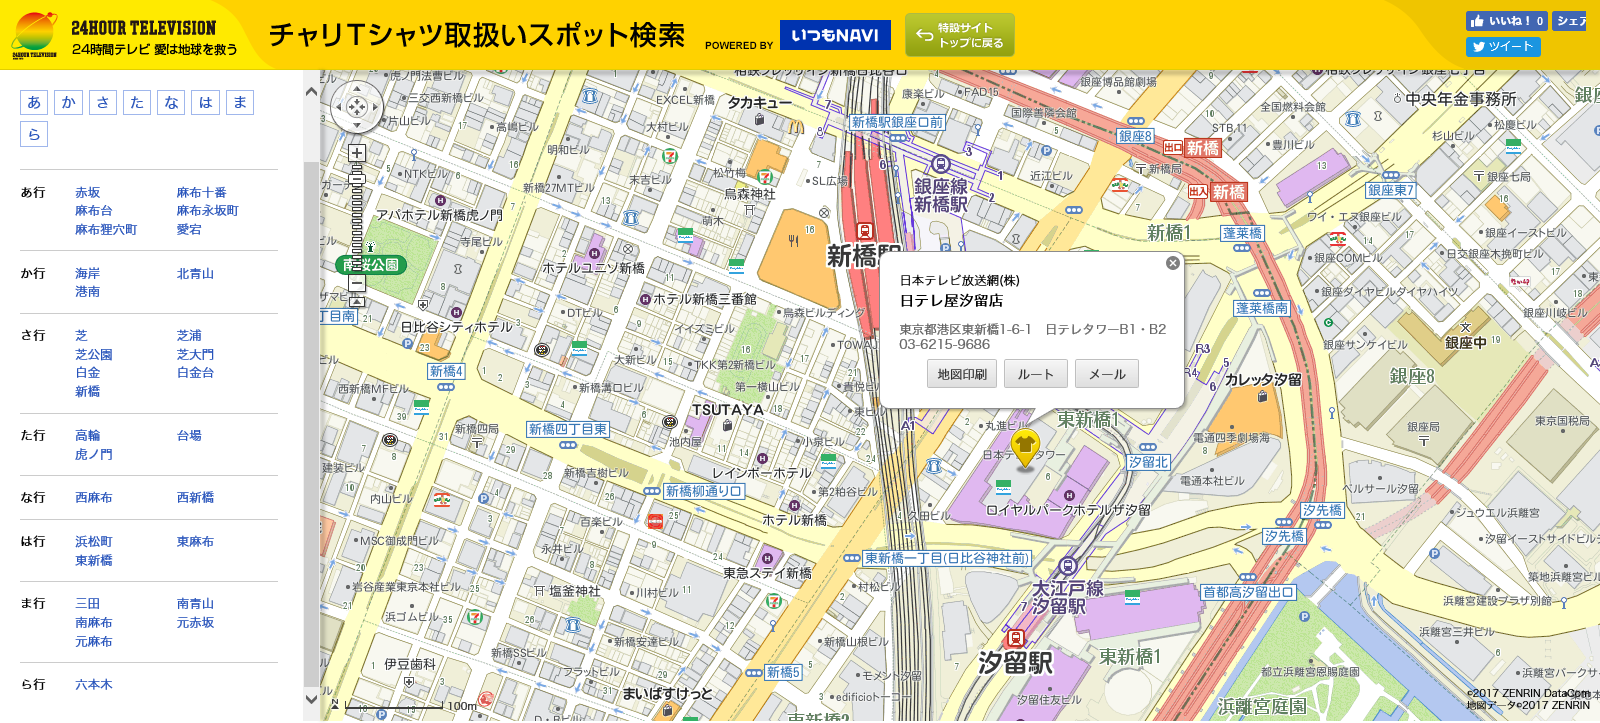Click the 銀座8 bus stop label
The image size is (1600, 723).
1135,136
